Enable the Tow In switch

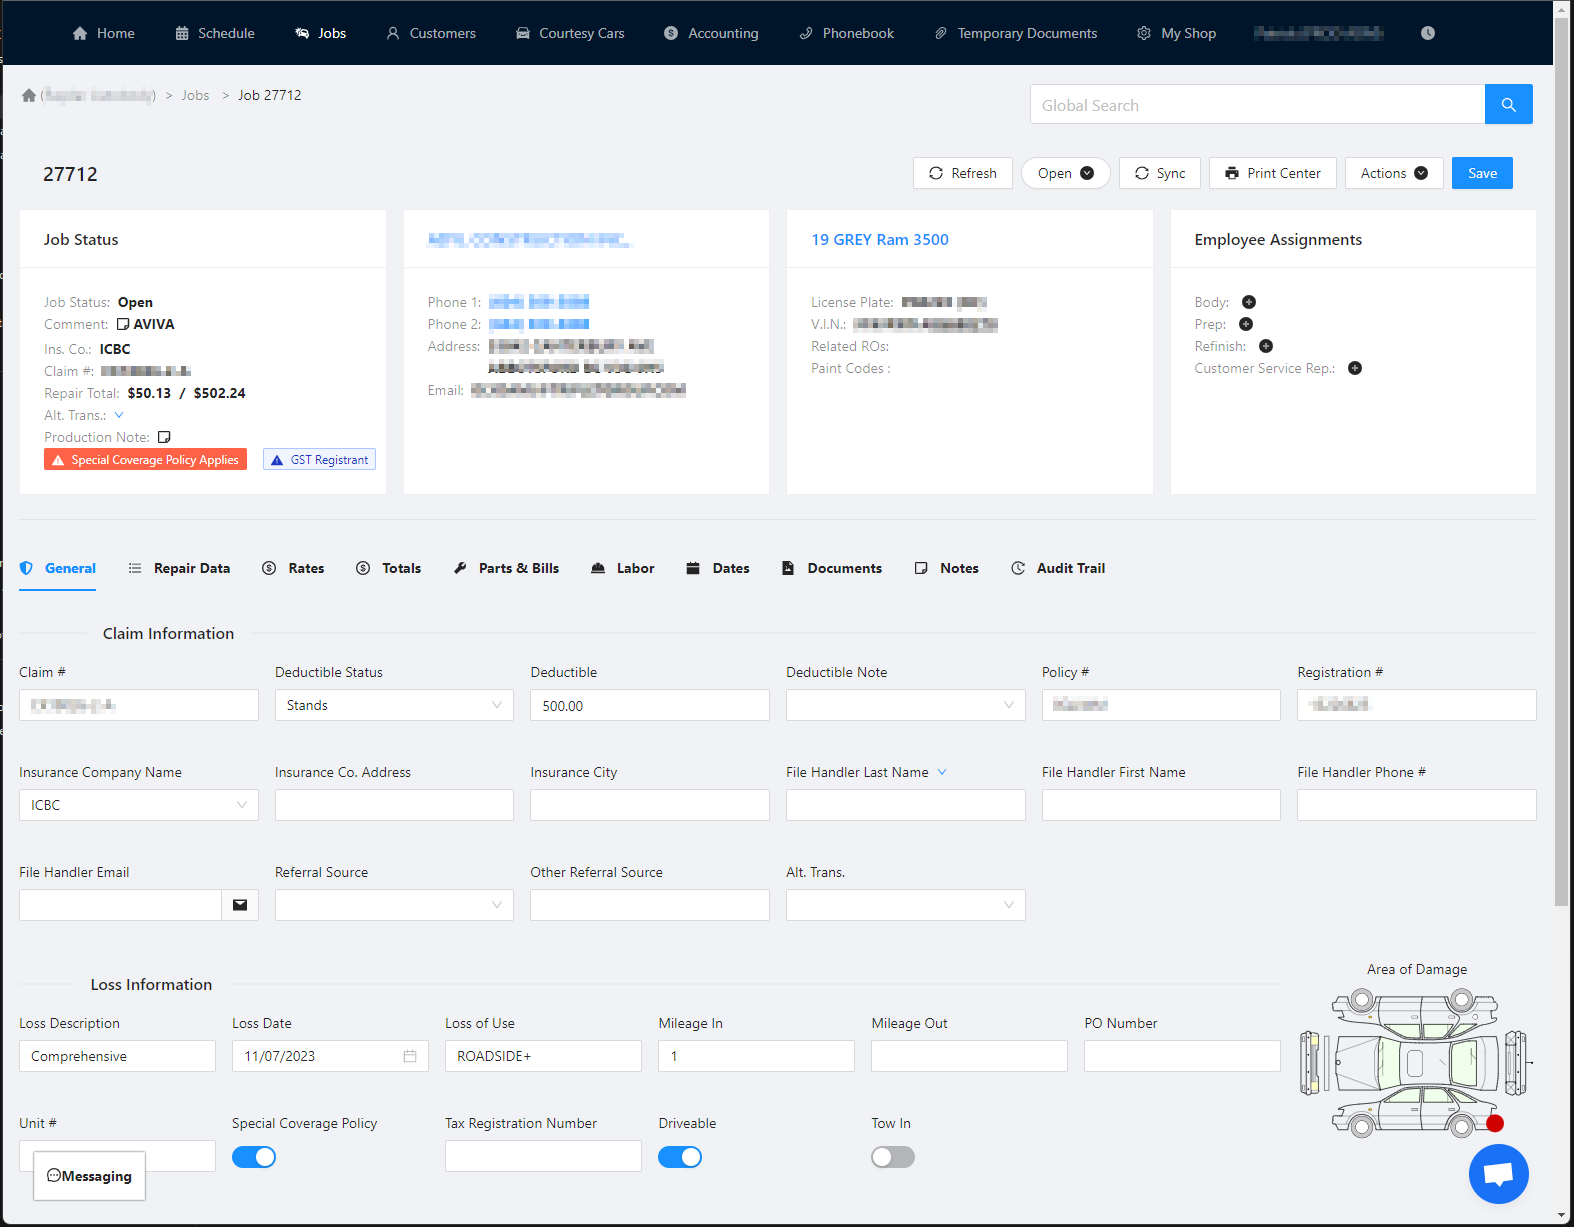tap(893, 1157)
